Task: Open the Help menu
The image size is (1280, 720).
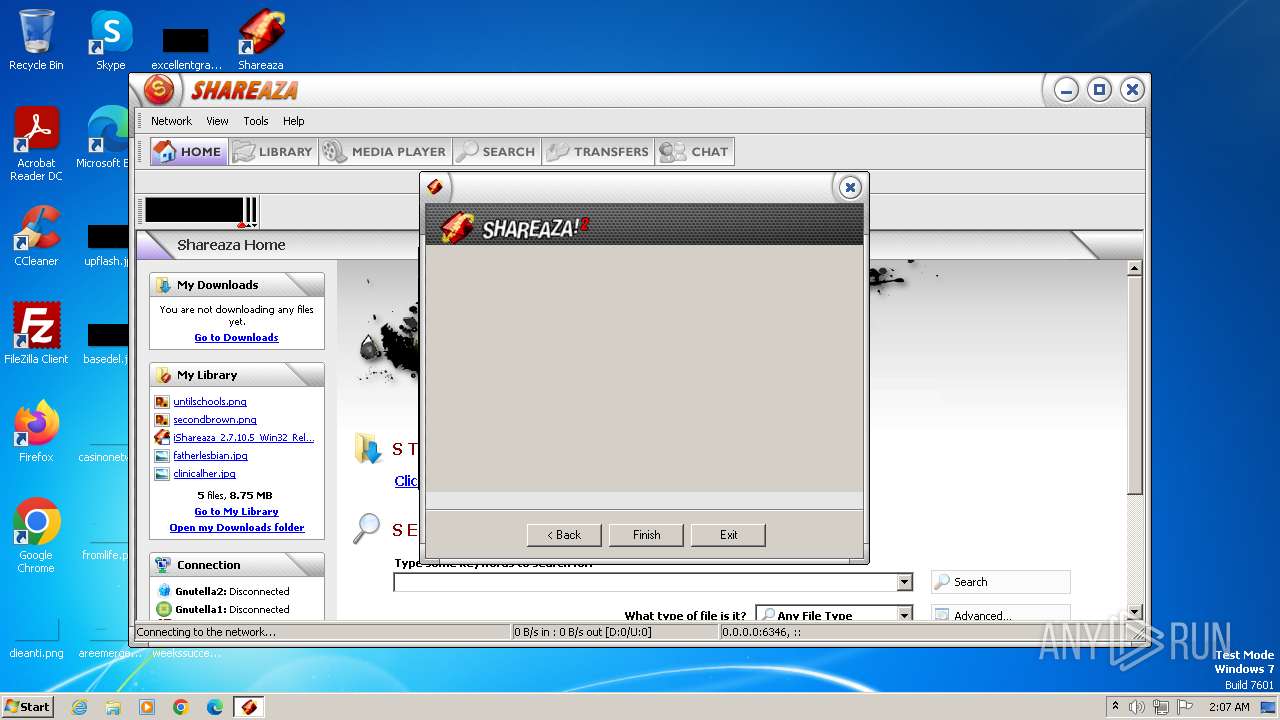Action: (293, 121)
